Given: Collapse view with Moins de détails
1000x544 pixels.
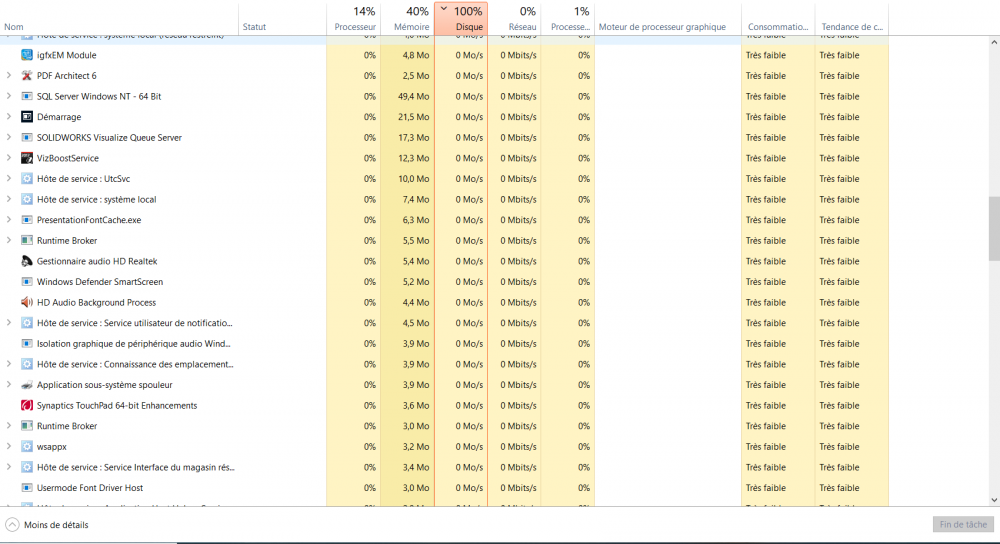Looking at the screenshot, I should pos(47,525).
